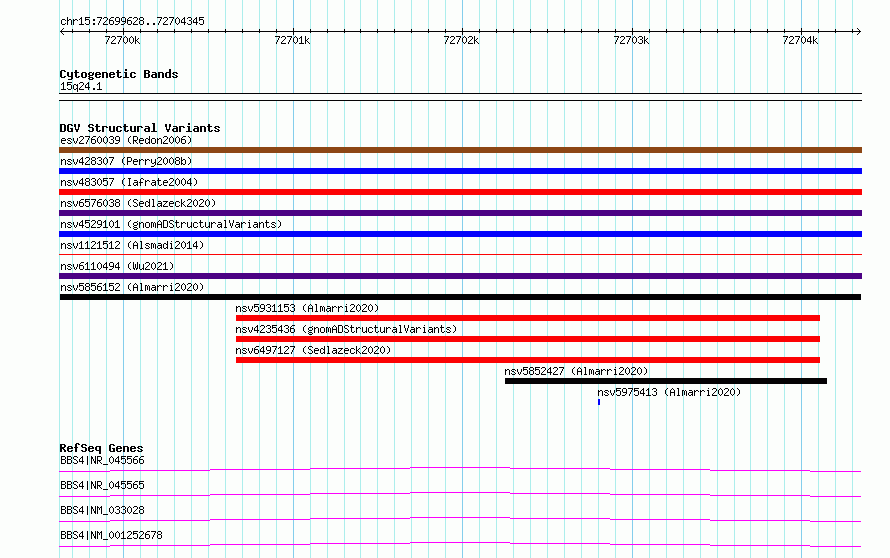The width and height of the screenshot is (890, 558).
Task: Open nsv483057 (Iafrate2004) variant label
Action: coord(129,182)
